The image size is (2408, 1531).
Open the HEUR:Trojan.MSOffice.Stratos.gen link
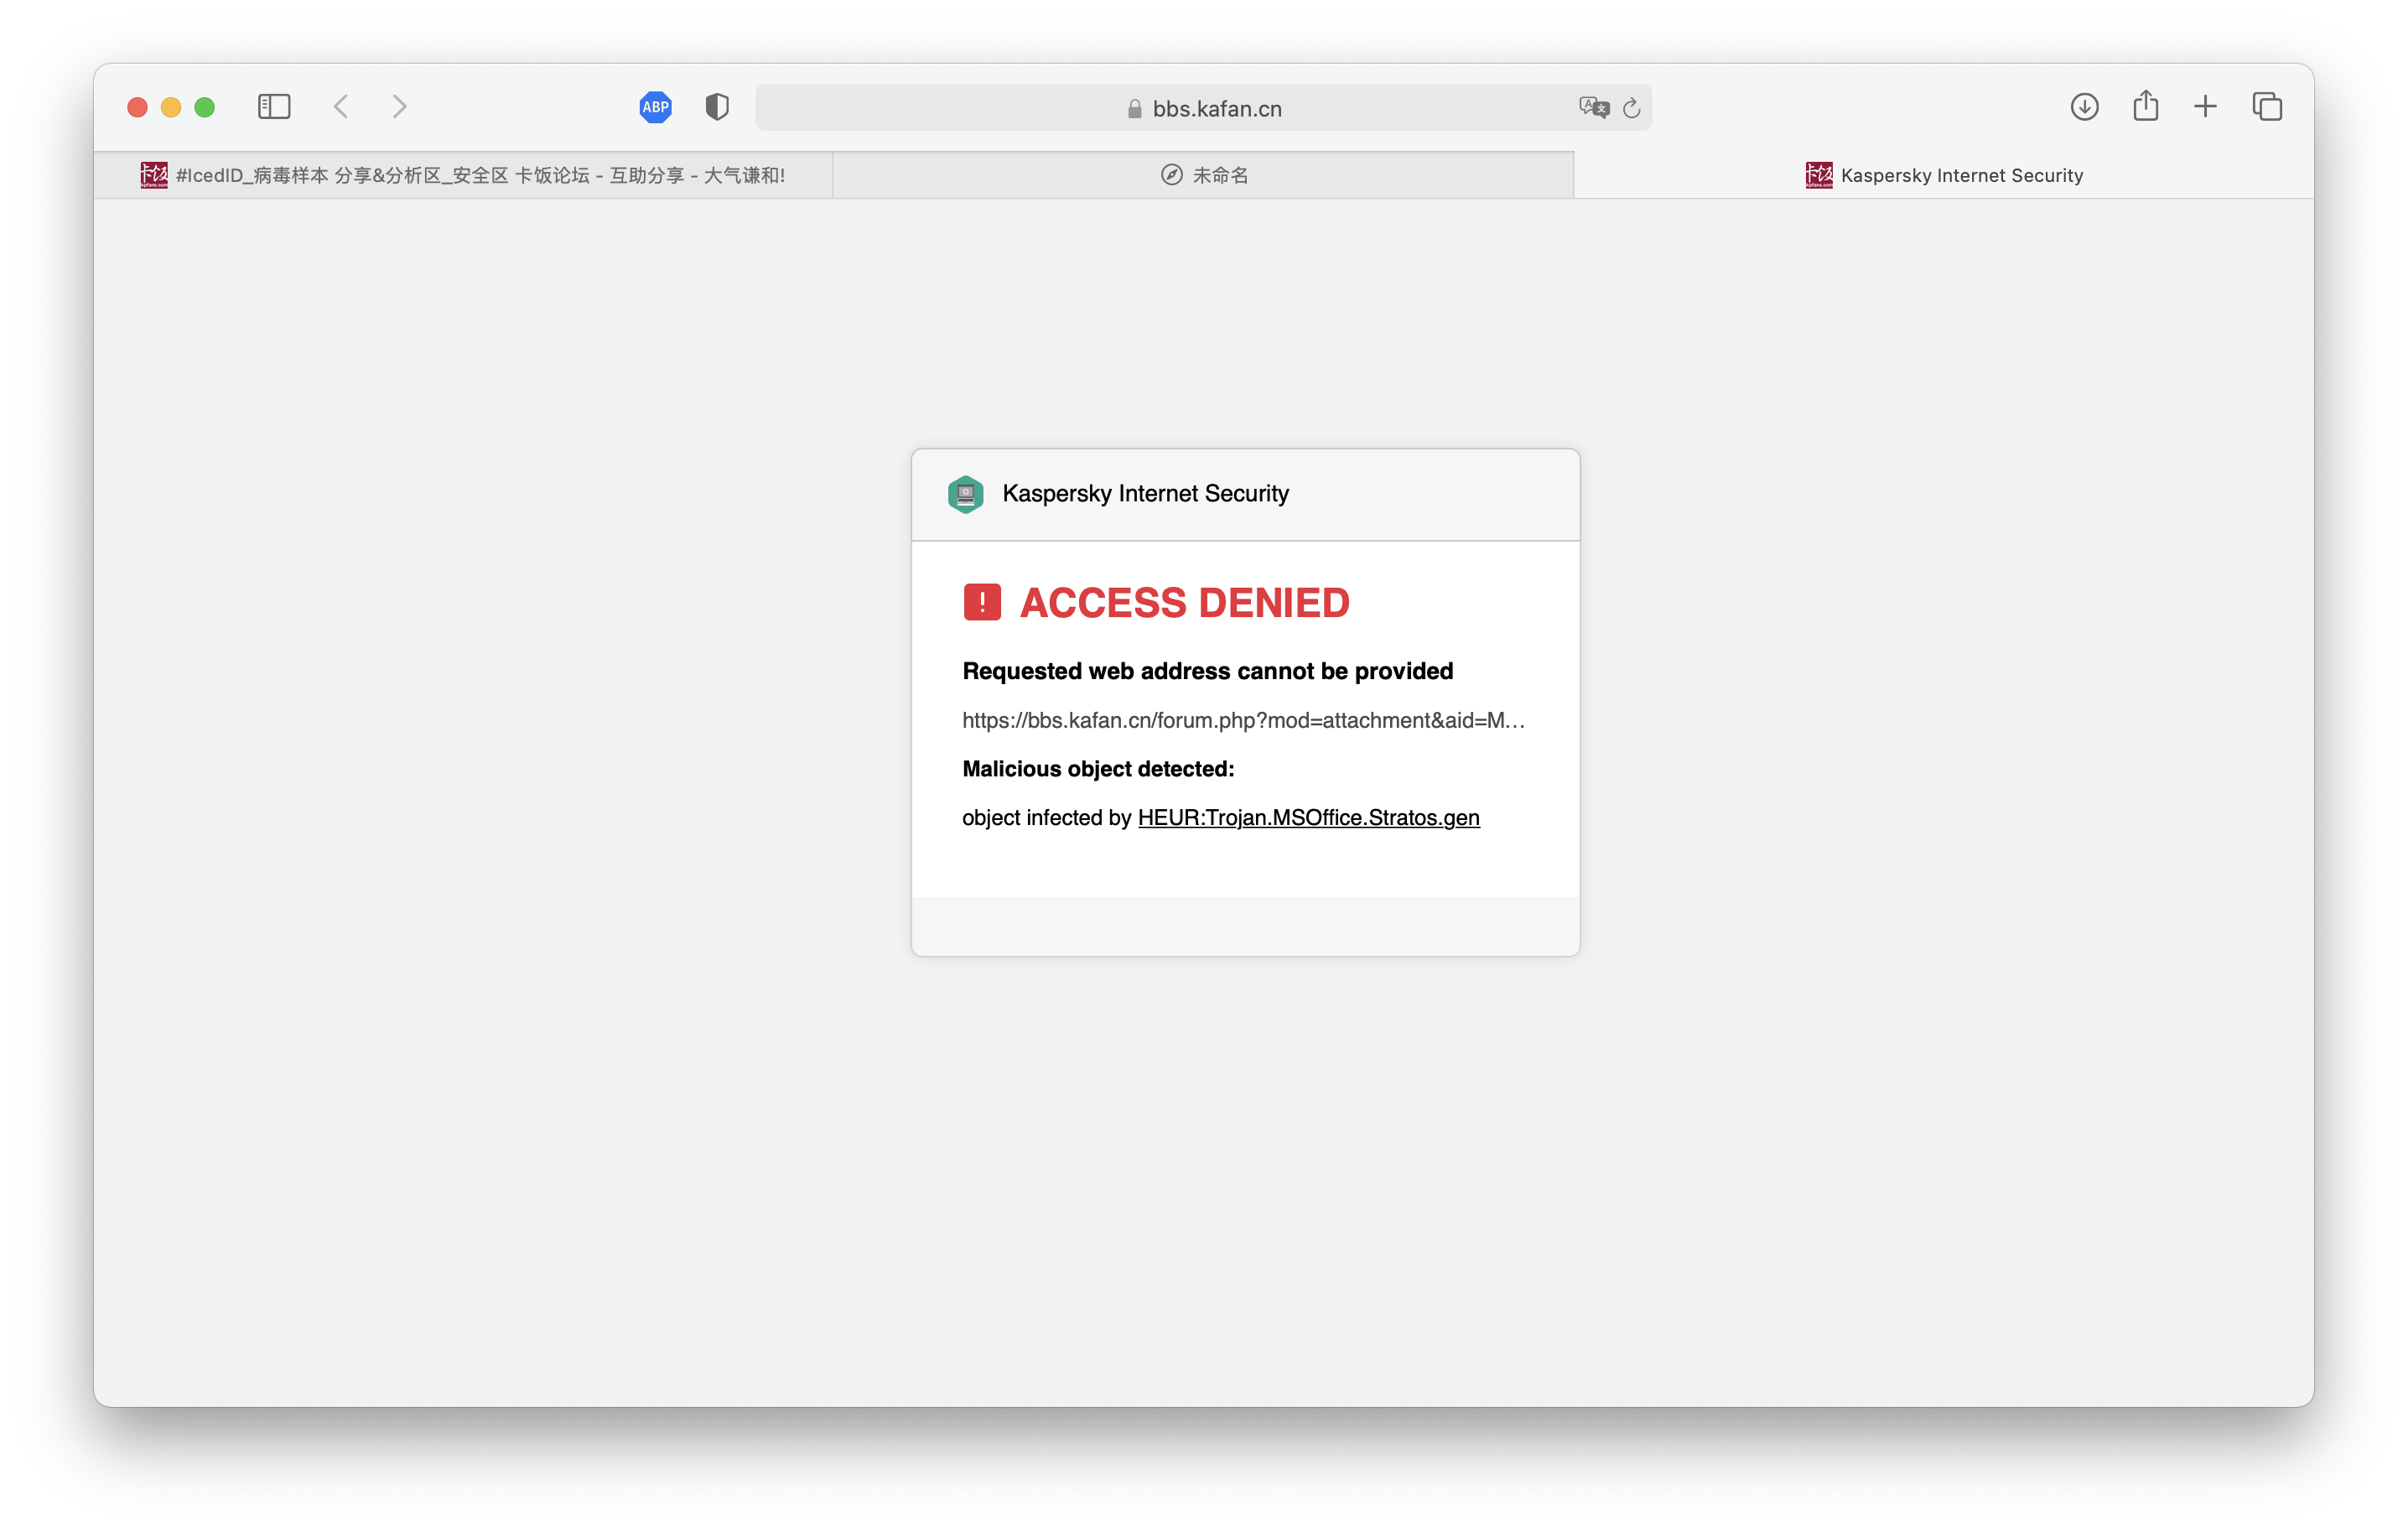point(1308,818)
